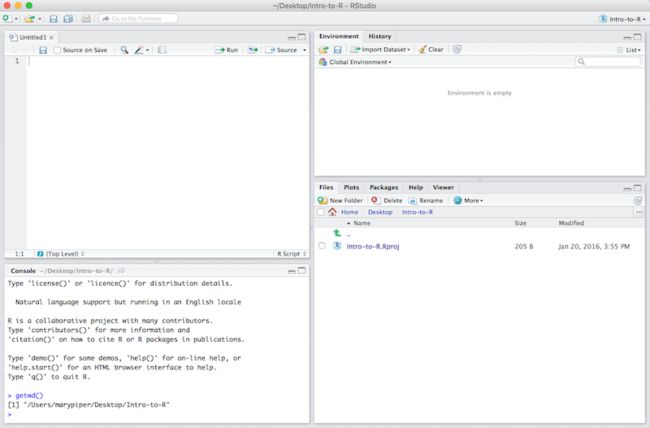Switch to the Environment tab
The image size is (650, 428).
pyautogui.click(x=339, y=36)
